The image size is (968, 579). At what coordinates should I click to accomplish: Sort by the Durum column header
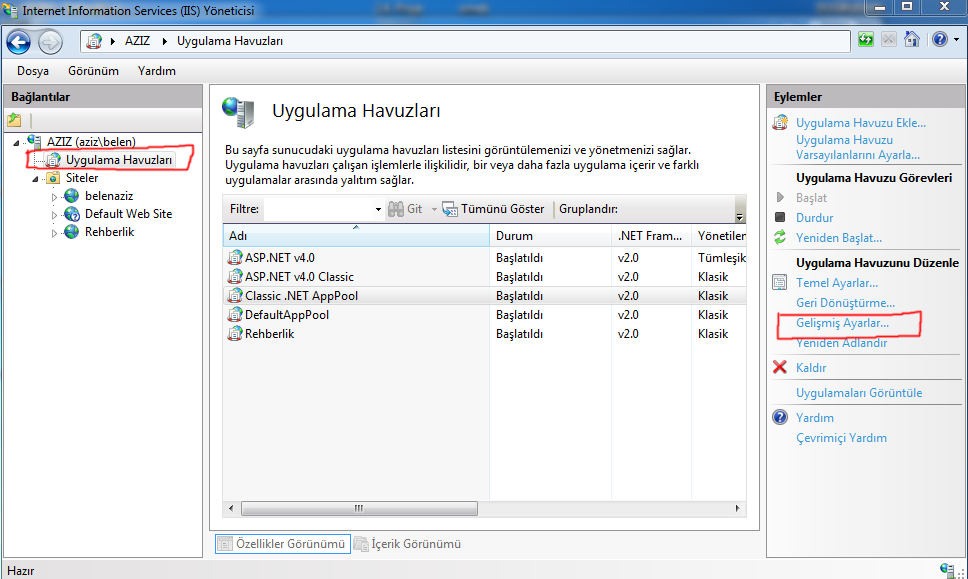pyautogui.click(x=514, y=236)
